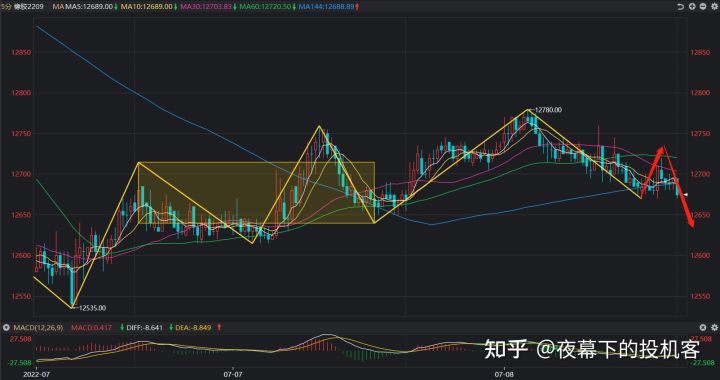The width and height of the screenshot is (720, 380).
Task: Click the white current-price arrow marker
Action: click(x=686, y=195)
